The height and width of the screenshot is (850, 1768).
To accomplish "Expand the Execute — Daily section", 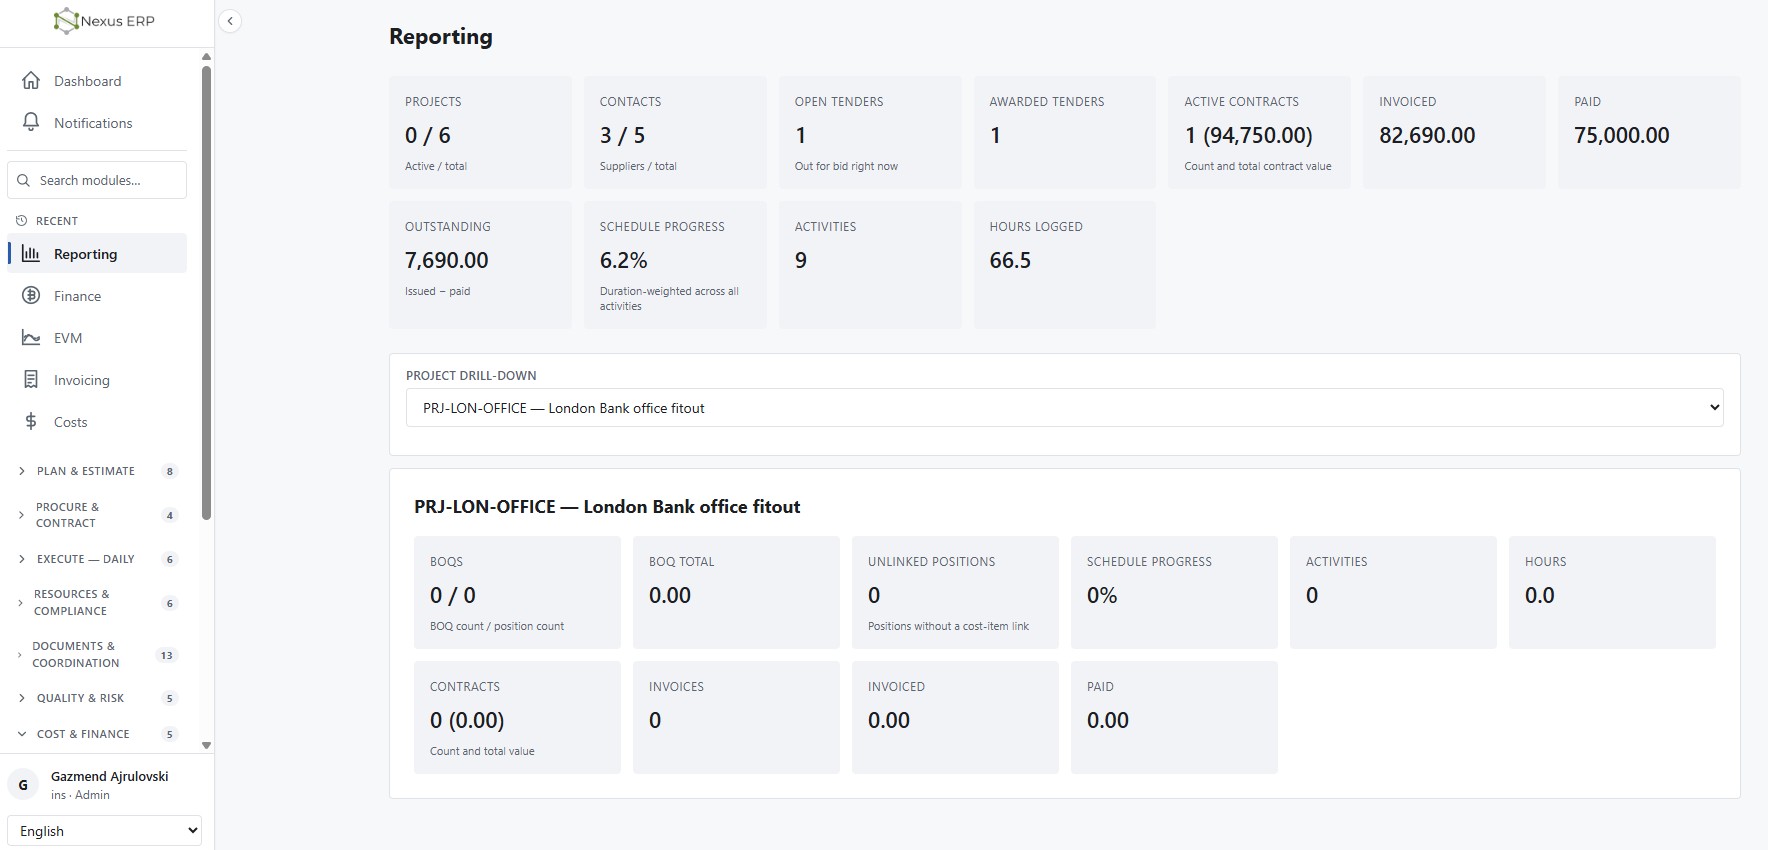I will pyautogui.click(x=96, y=559).
